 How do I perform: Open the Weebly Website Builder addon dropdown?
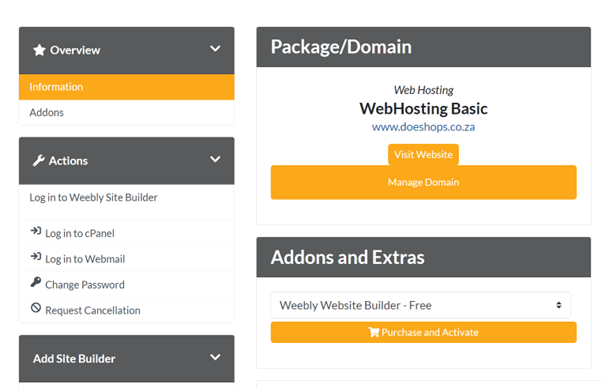(421, 305)
